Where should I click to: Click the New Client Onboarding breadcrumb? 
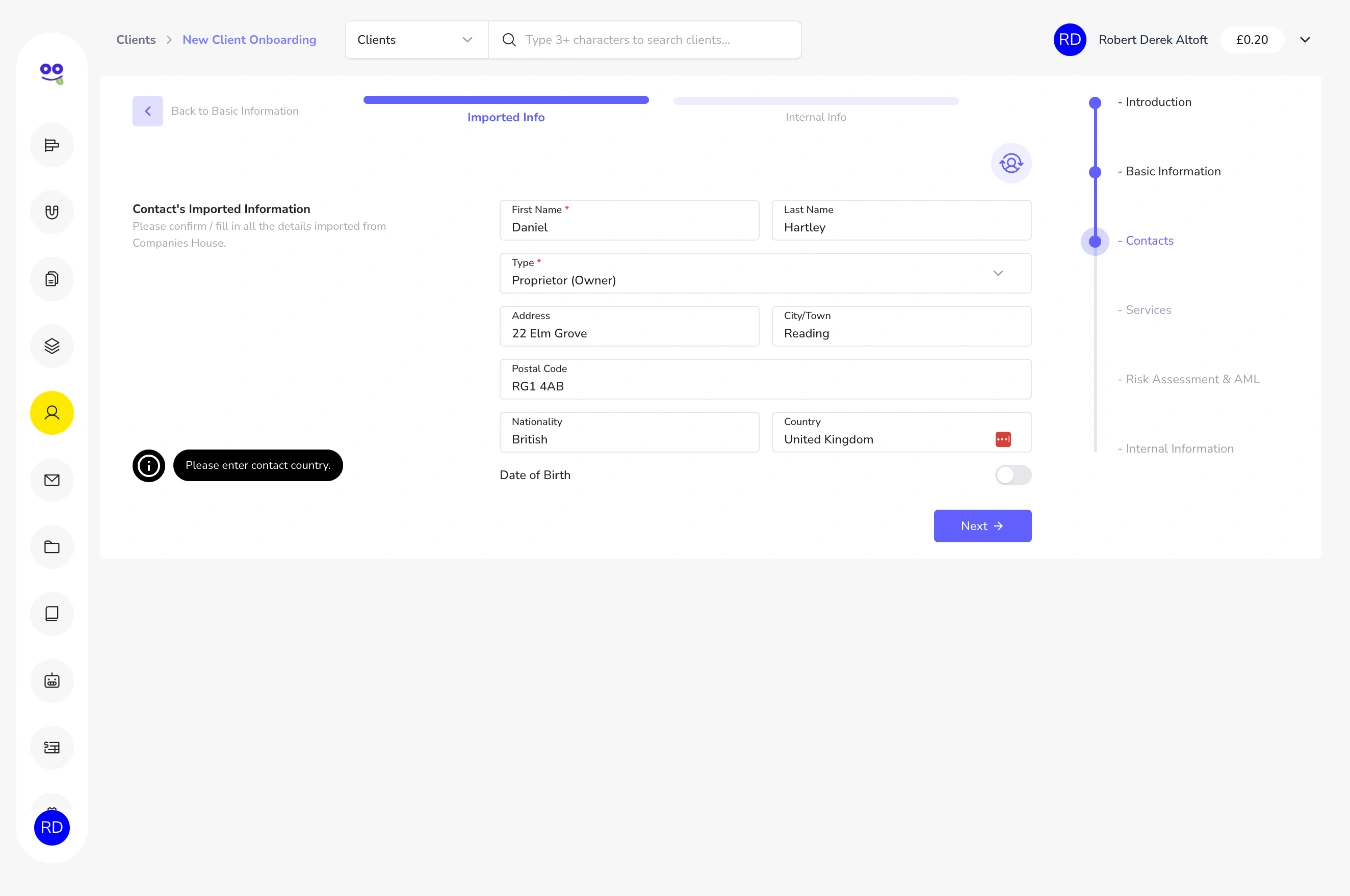[x=249, y=40]
